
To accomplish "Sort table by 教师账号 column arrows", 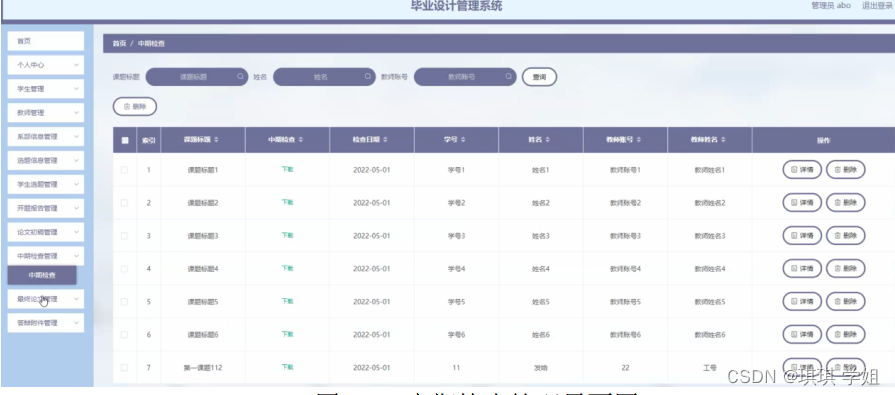I will pos(639,140).
